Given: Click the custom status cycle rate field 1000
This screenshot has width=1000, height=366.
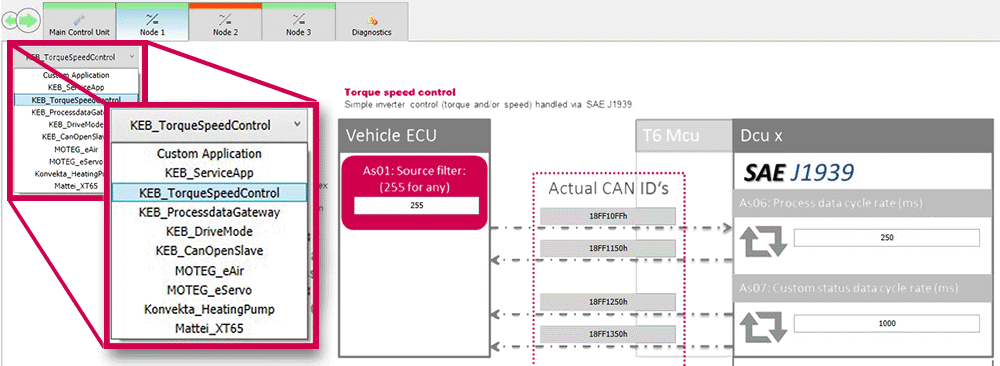Looking at the screenshot, I should click(887, 323).
